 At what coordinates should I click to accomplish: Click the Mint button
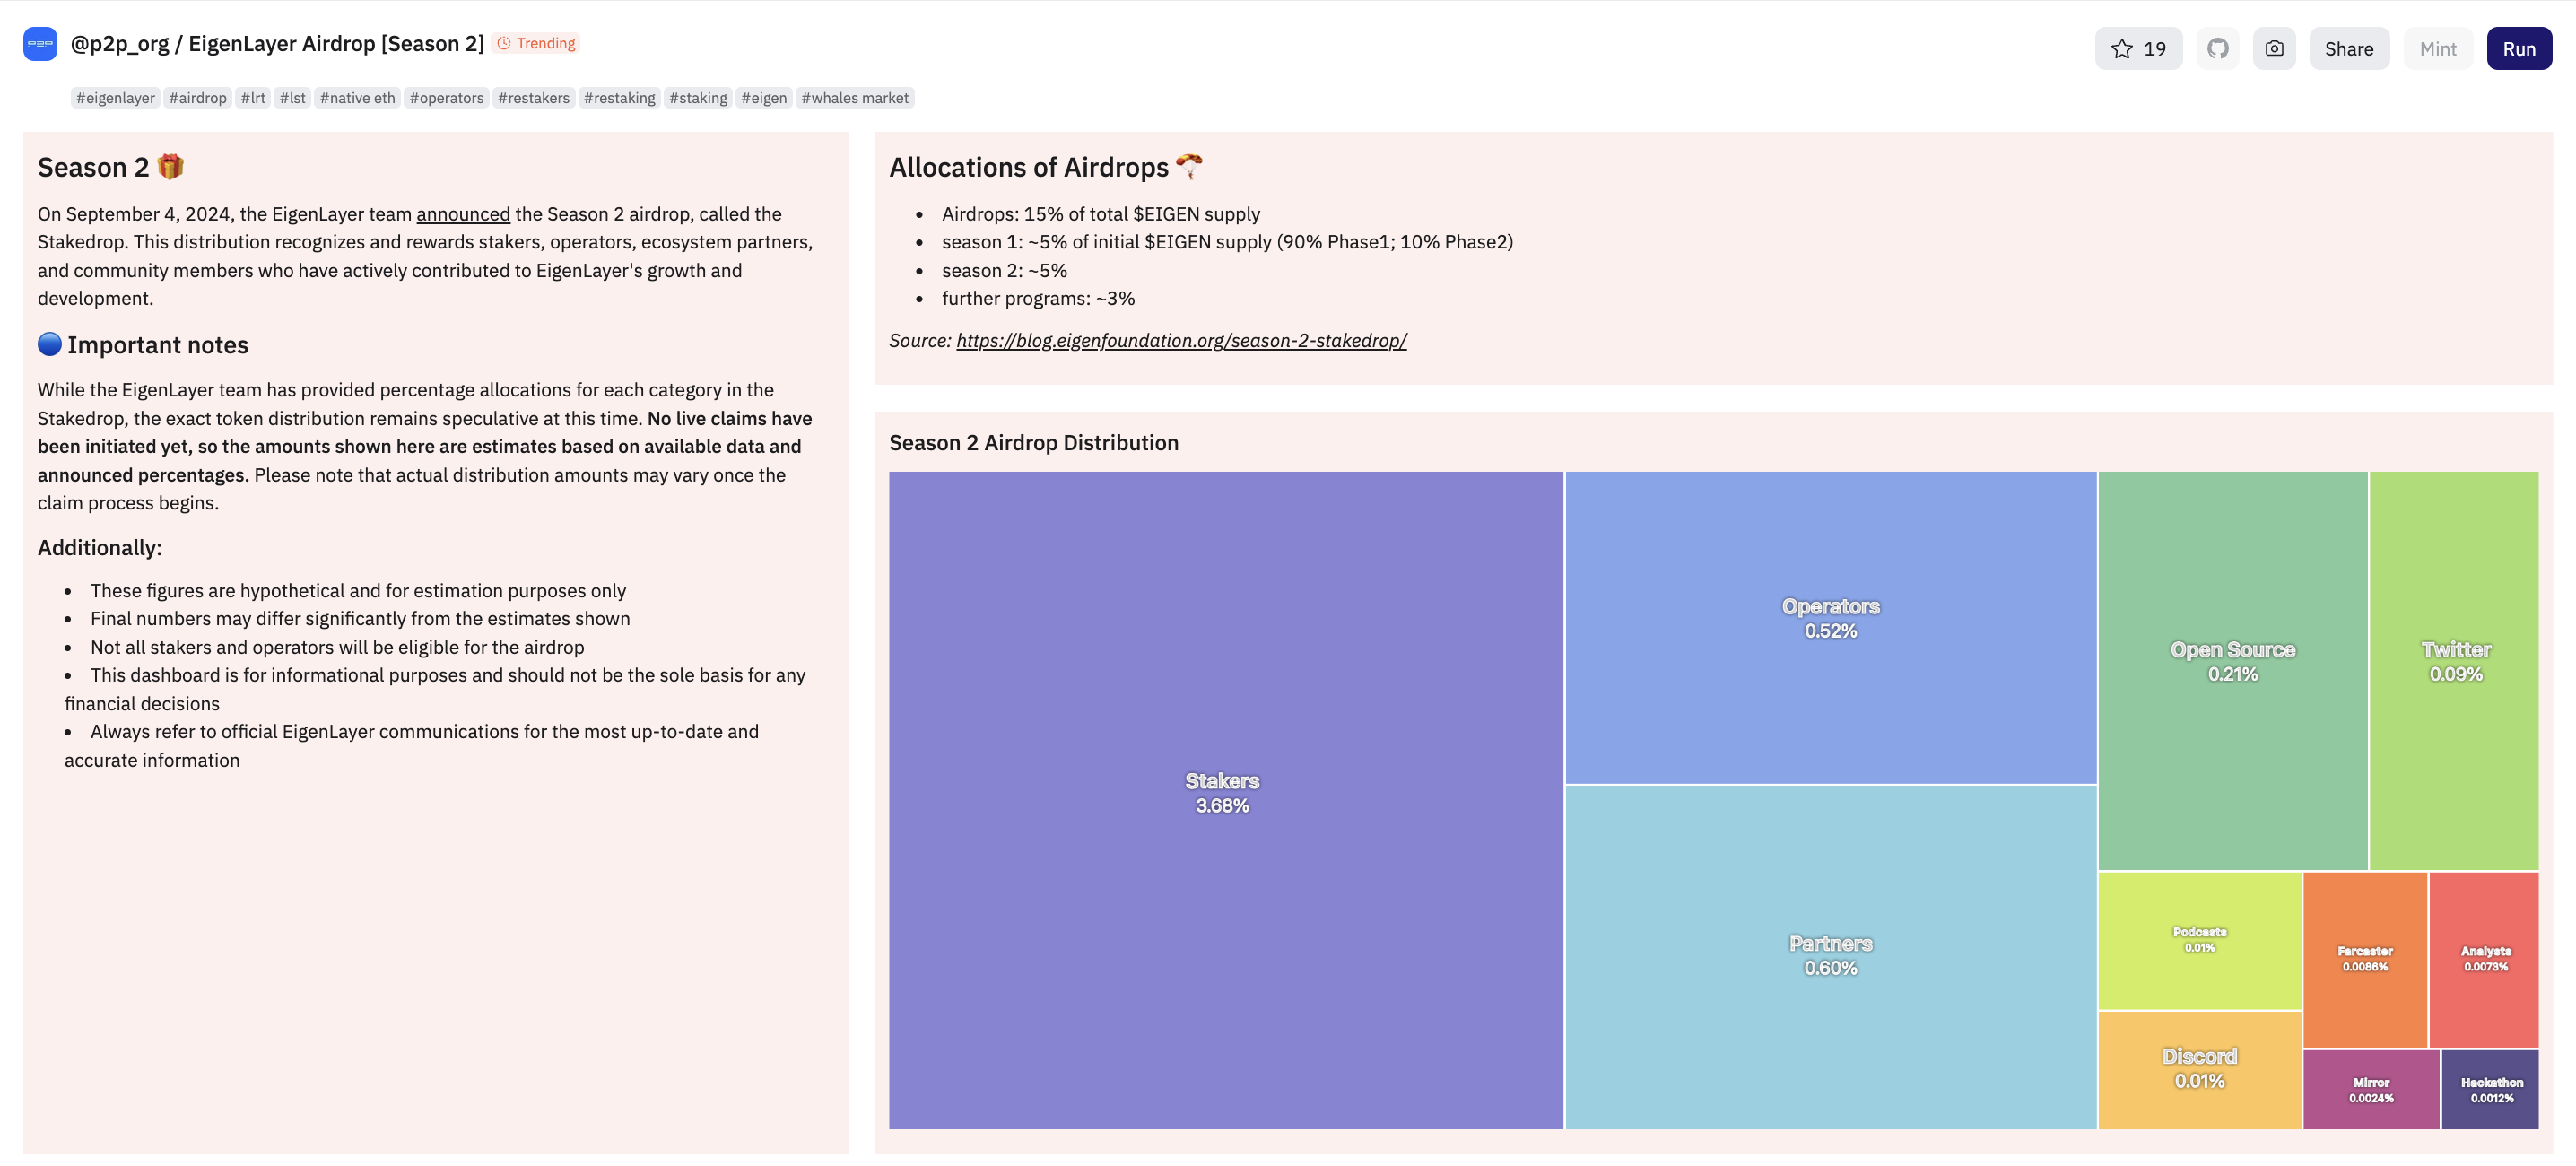pyautogui.click(x=2437, y=49)
